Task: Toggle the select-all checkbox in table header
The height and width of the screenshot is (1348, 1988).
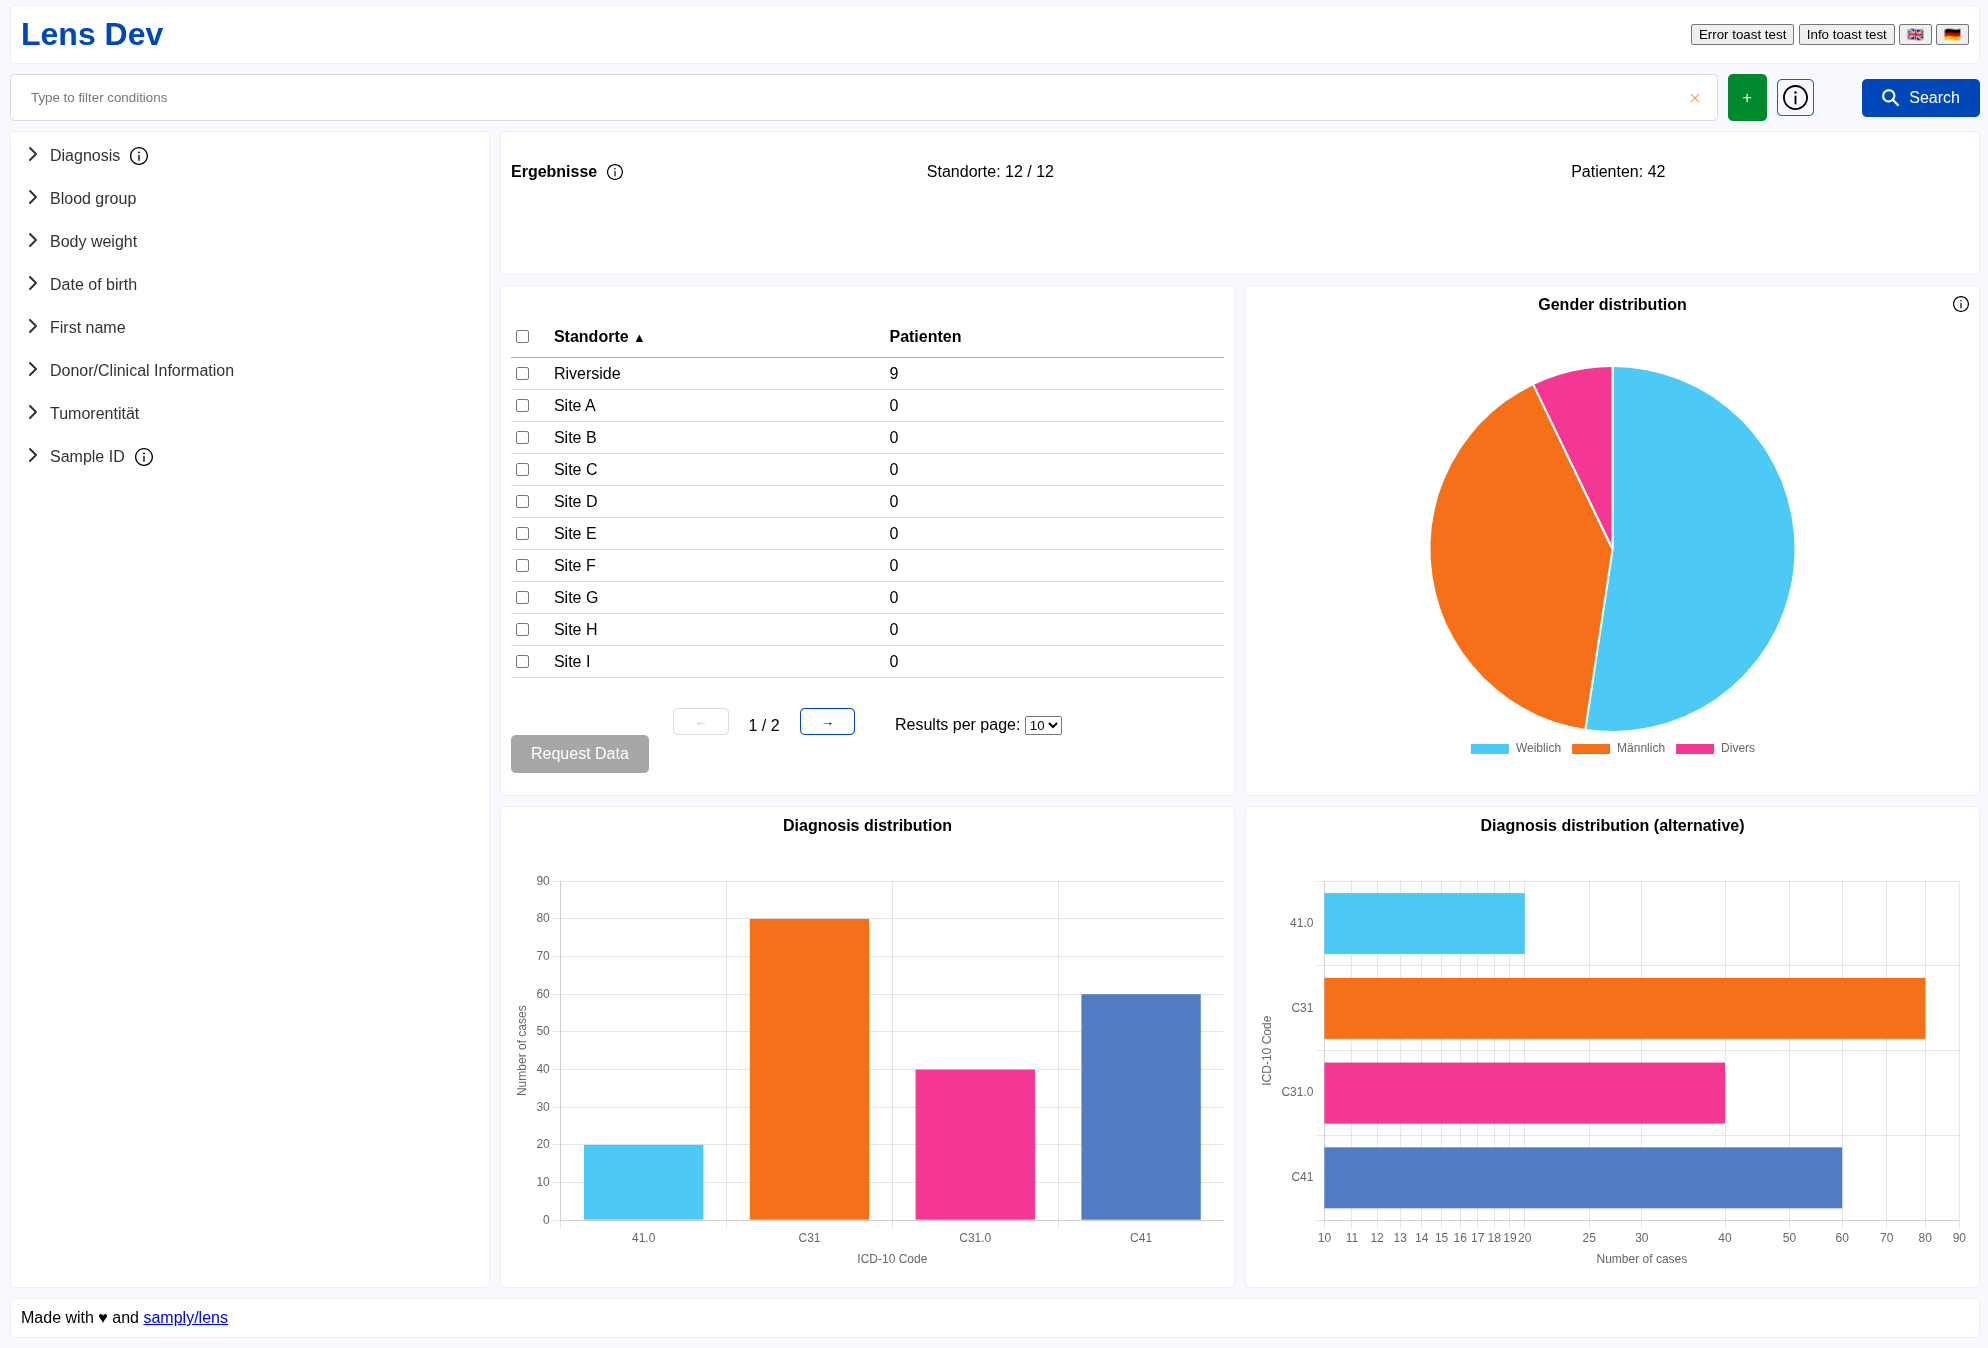Action: [522, 337]
